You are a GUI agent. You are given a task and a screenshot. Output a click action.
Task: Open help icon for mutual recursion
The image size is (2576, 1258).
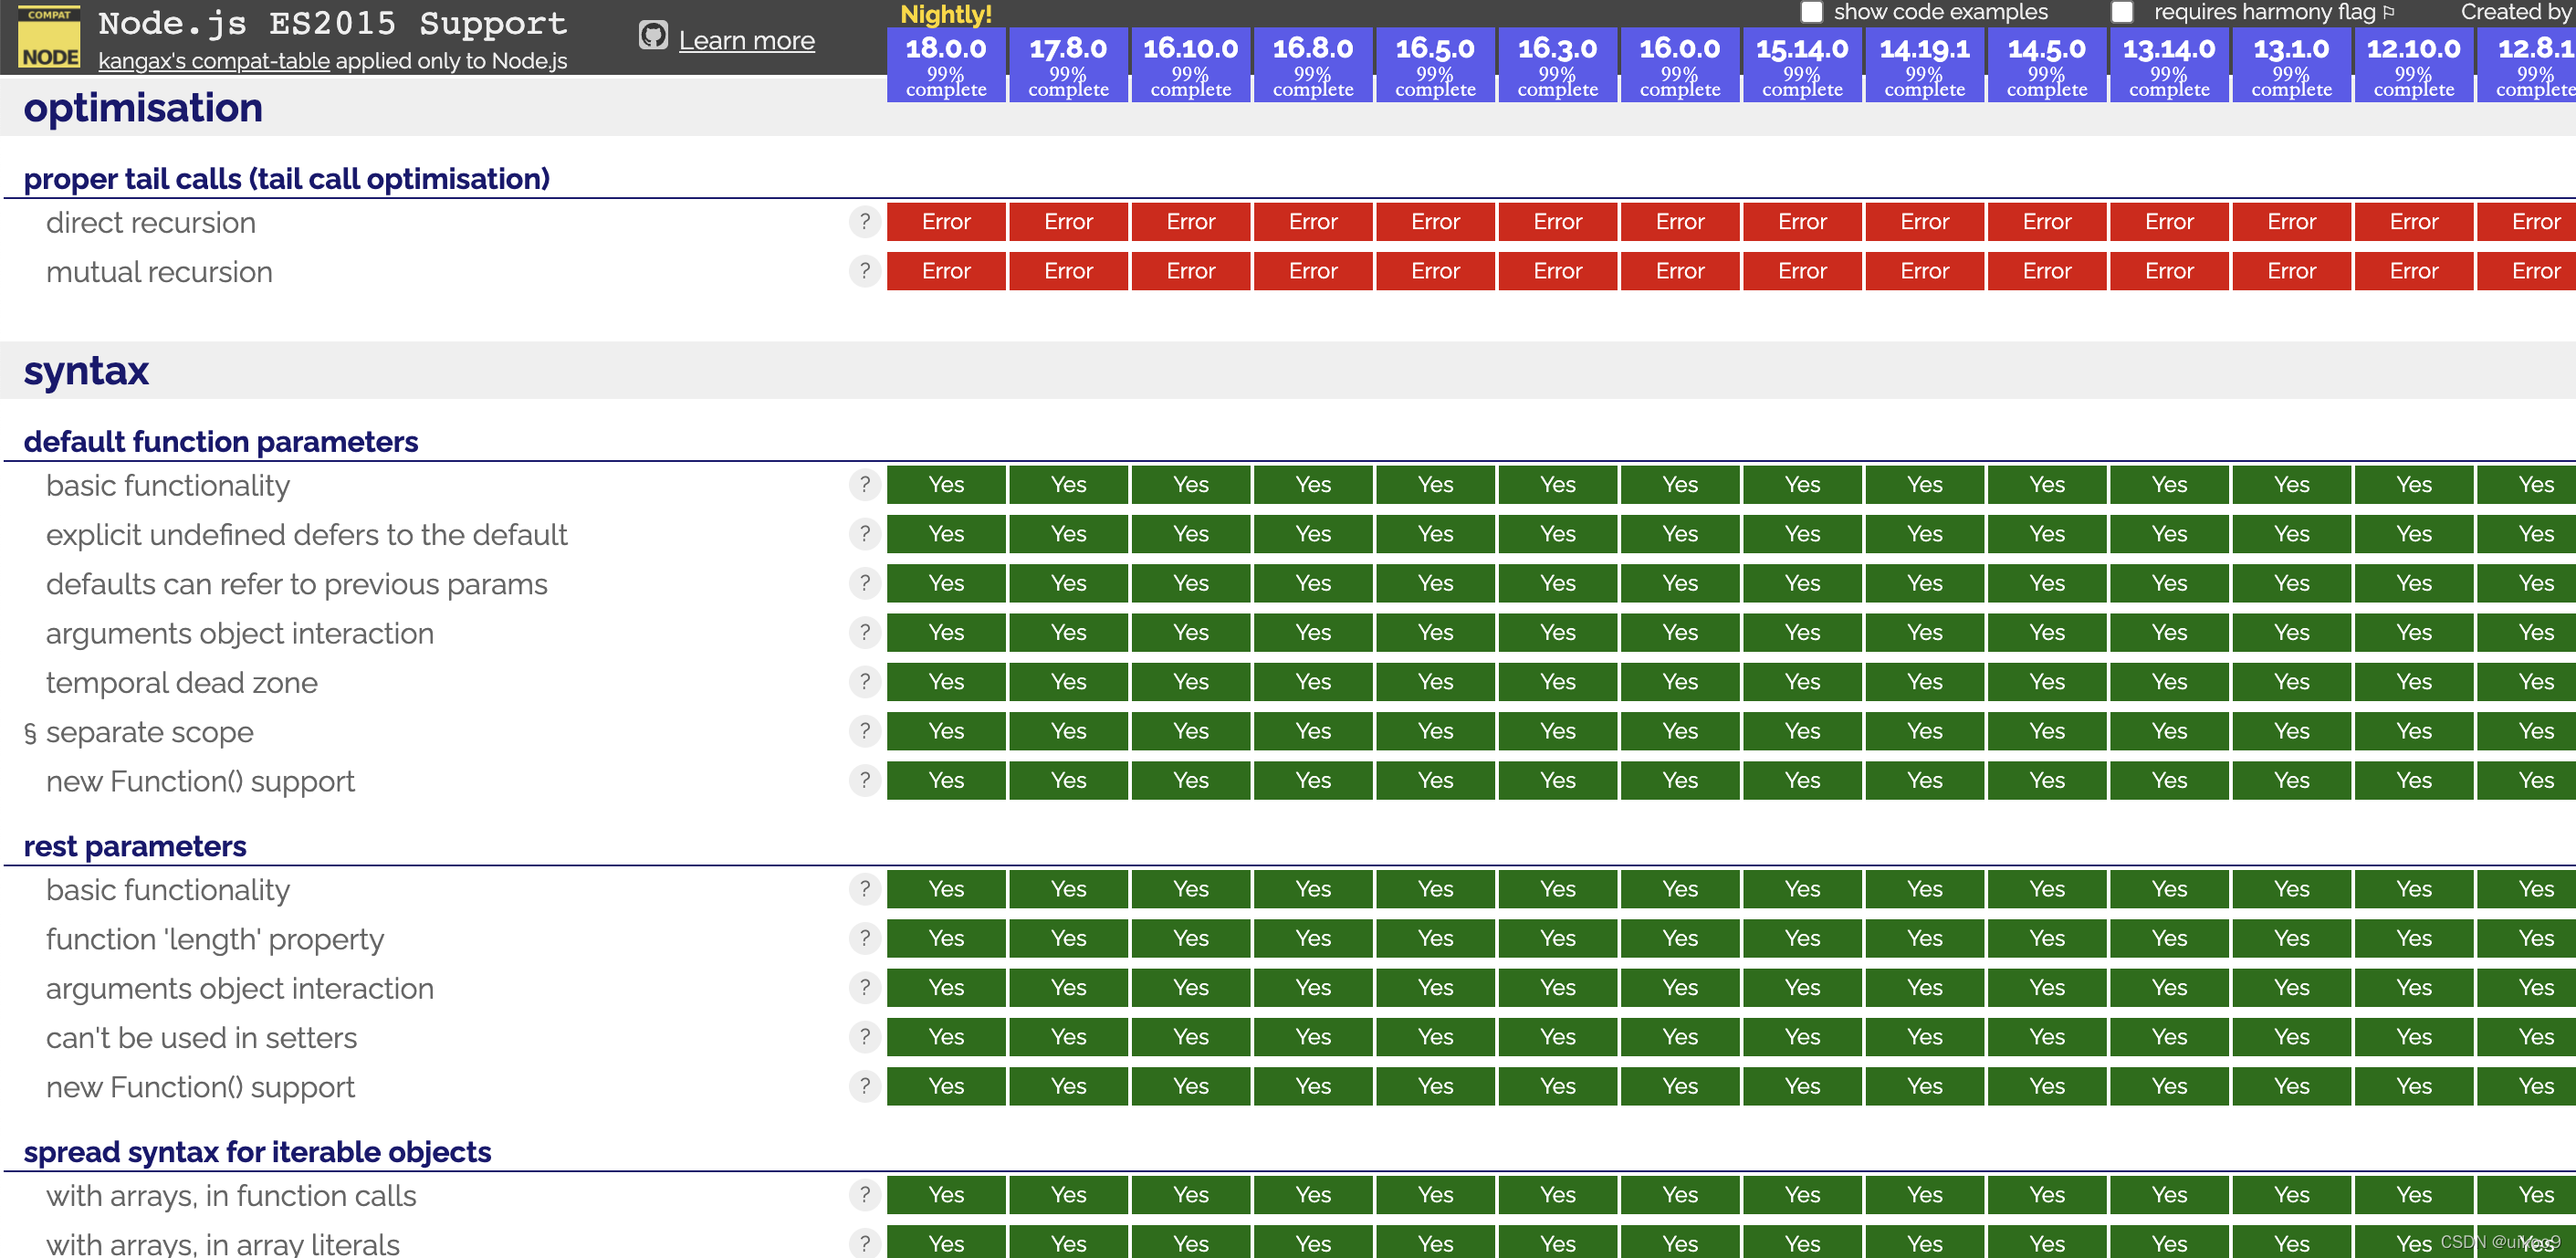[864, 271]
